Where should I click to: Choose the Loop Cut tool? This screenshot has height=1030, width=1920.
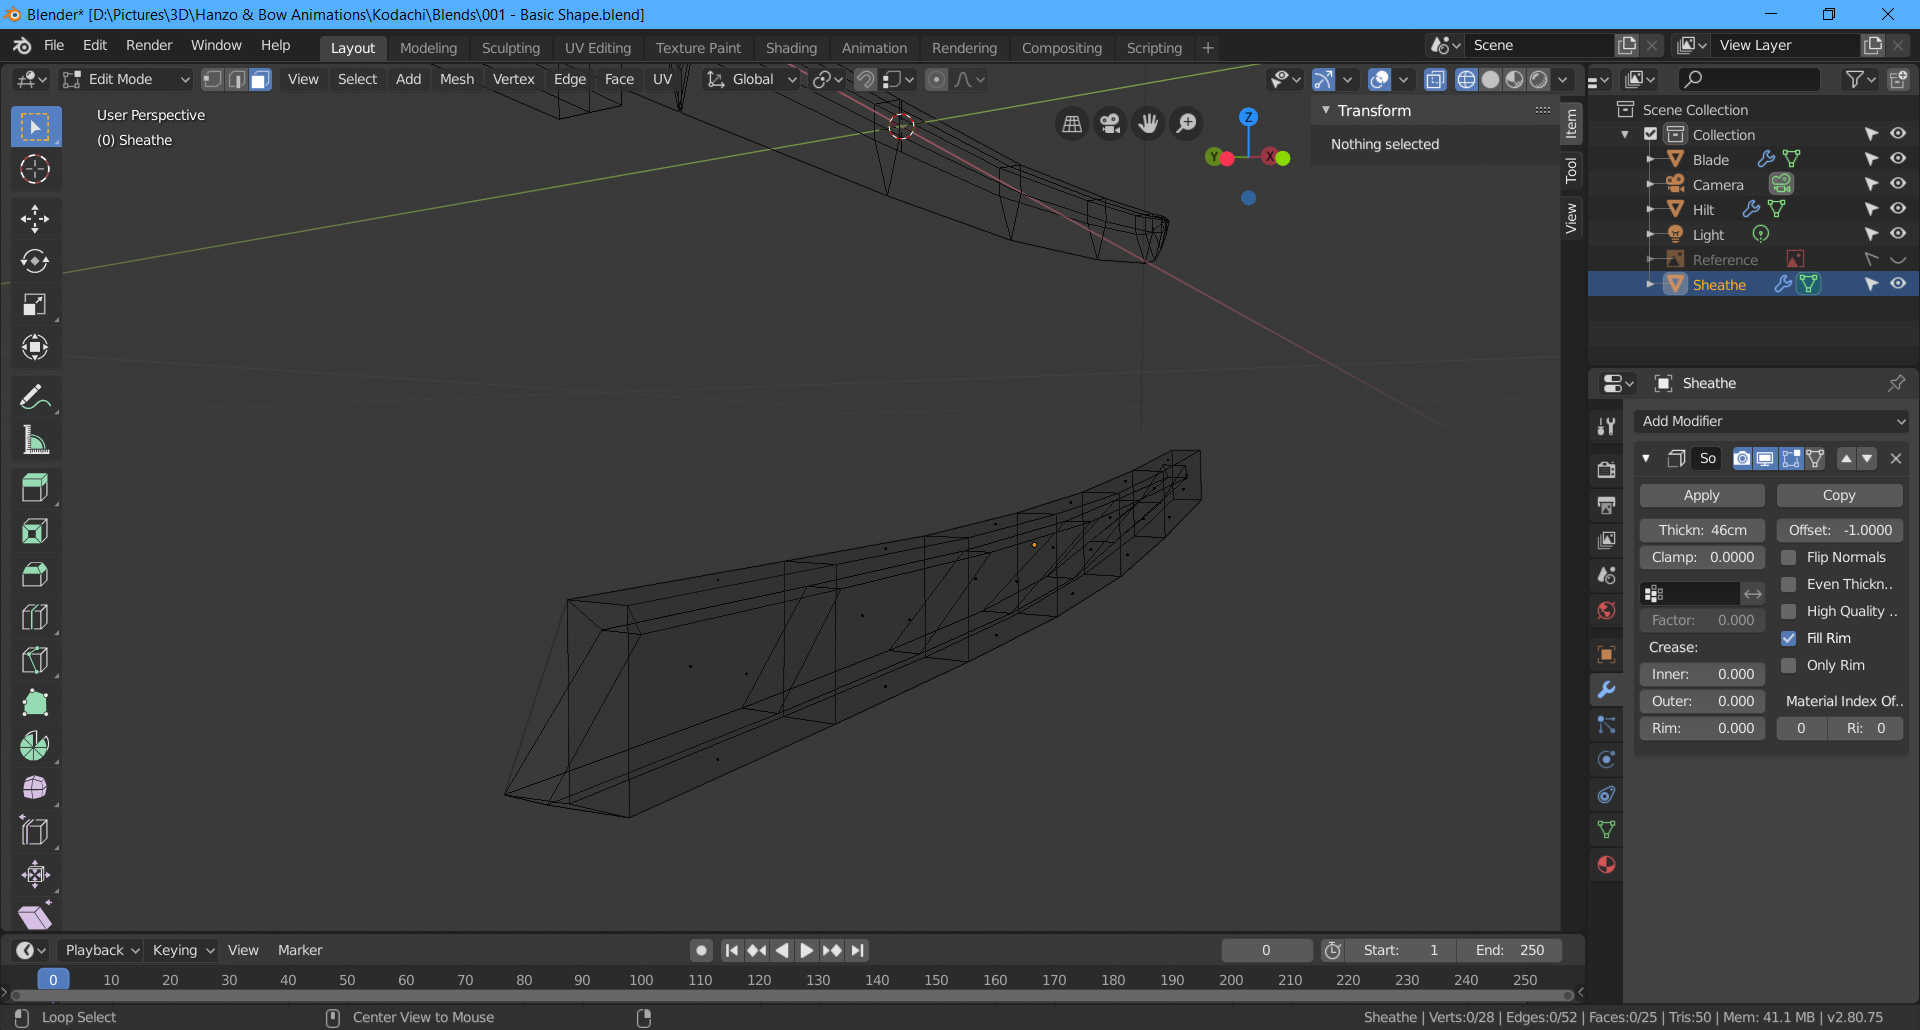(x=35, y=617)
